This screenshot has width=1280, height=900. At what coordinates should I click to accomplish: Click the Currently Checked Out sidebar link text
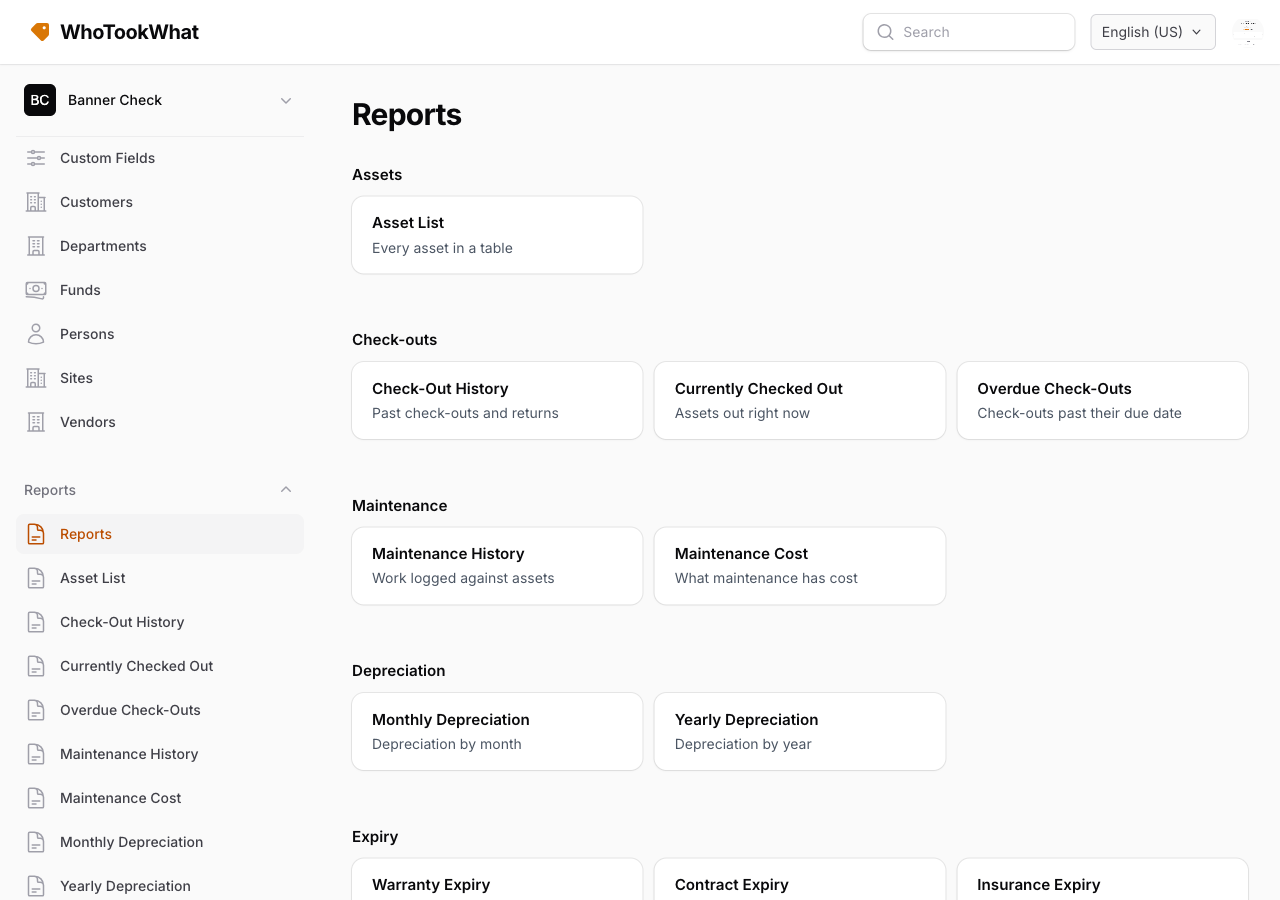pyautogui.click(x=137, y=666)
